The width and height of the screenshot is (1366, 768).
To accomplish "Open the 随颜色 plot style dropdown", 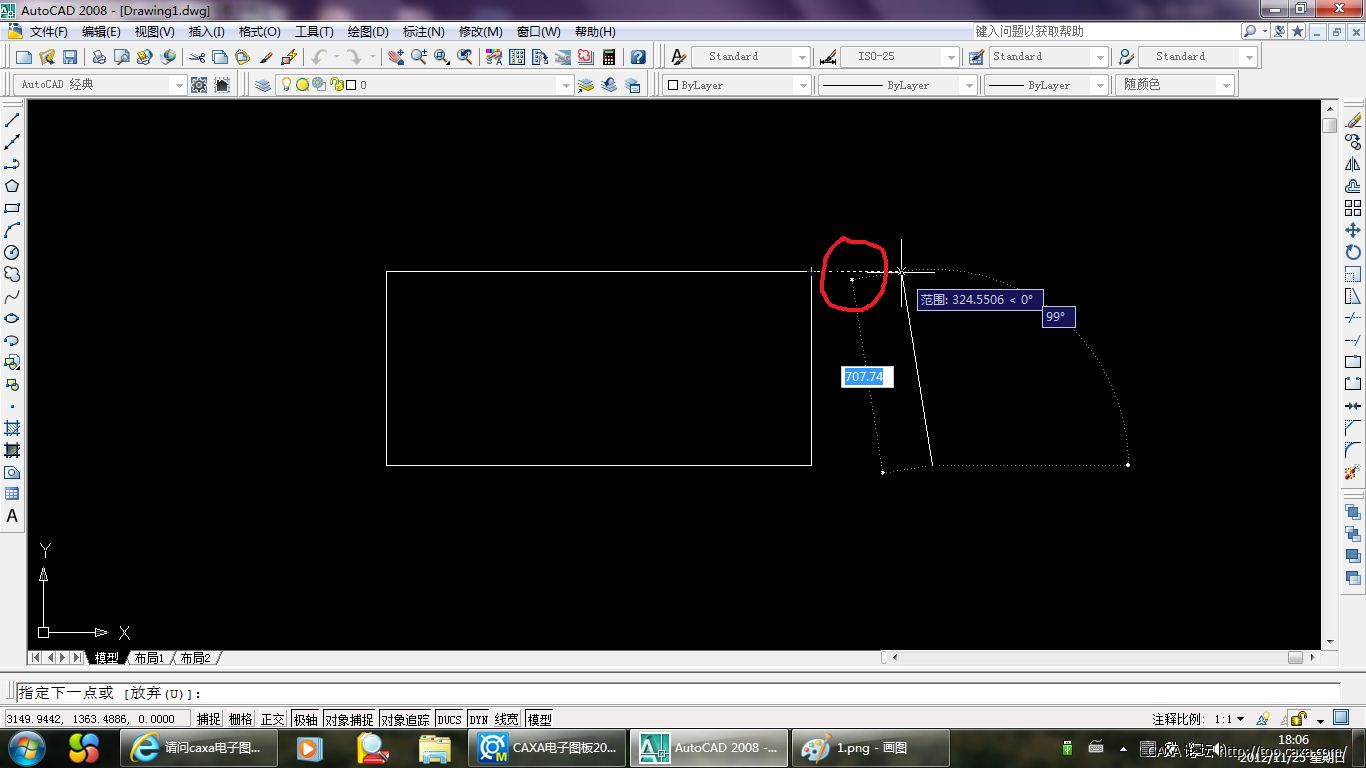I will 1227,85.
